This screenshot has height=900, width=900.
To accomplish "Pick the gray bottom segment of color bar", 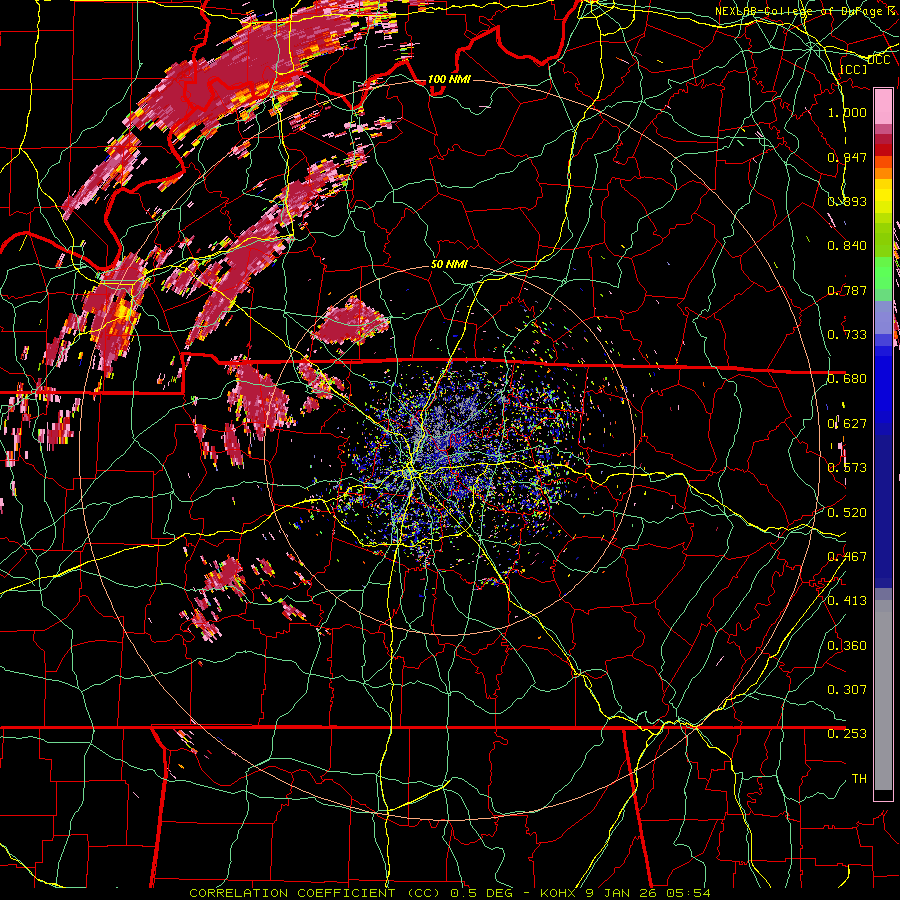I will click(x=883, y=695).
